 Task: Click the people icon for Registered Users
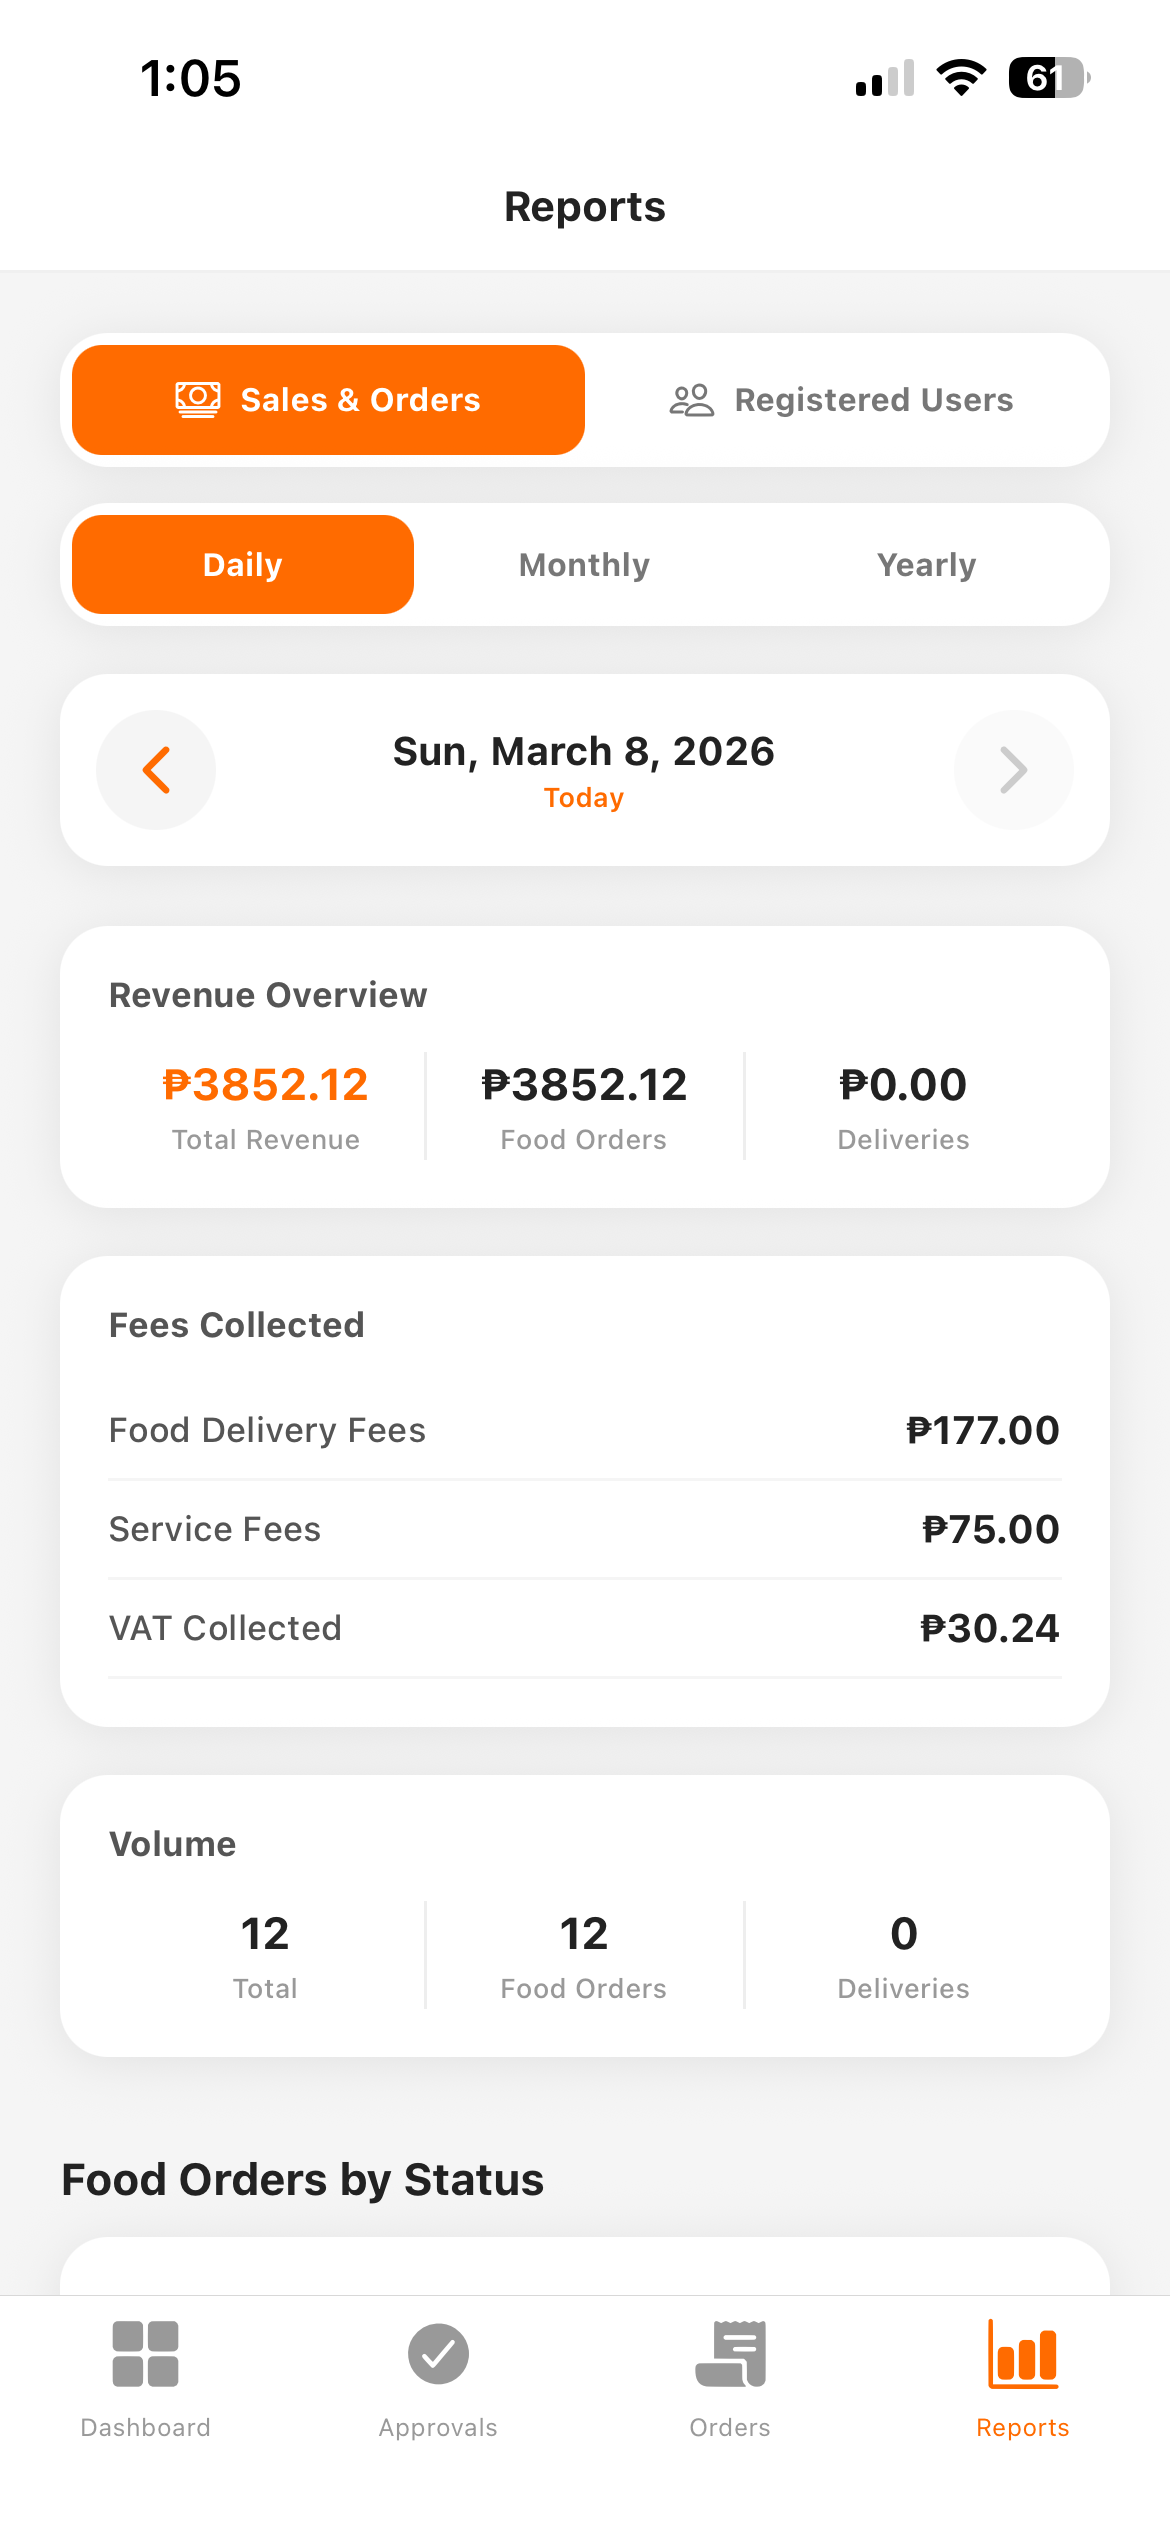coord(691,400)
